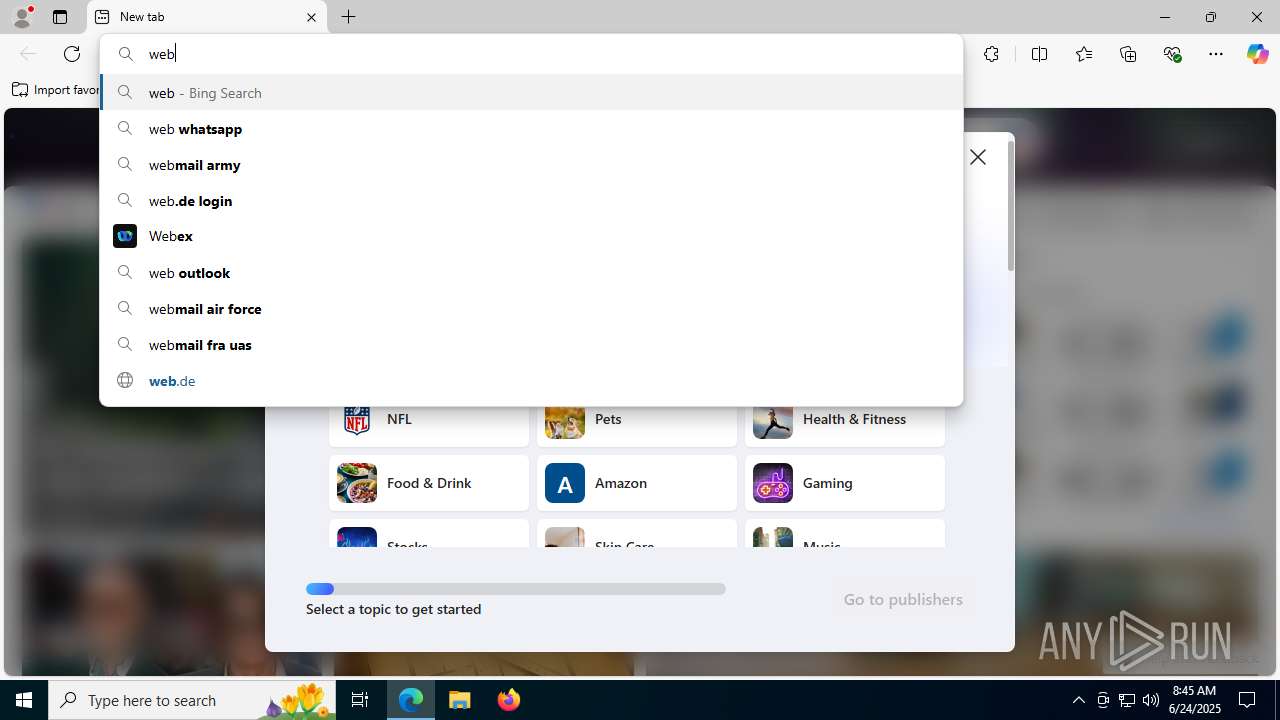The image size is (1280, 720).
Task: Choose the 'web whatsapp' suggestion
Action: click(x=531, y=129)
